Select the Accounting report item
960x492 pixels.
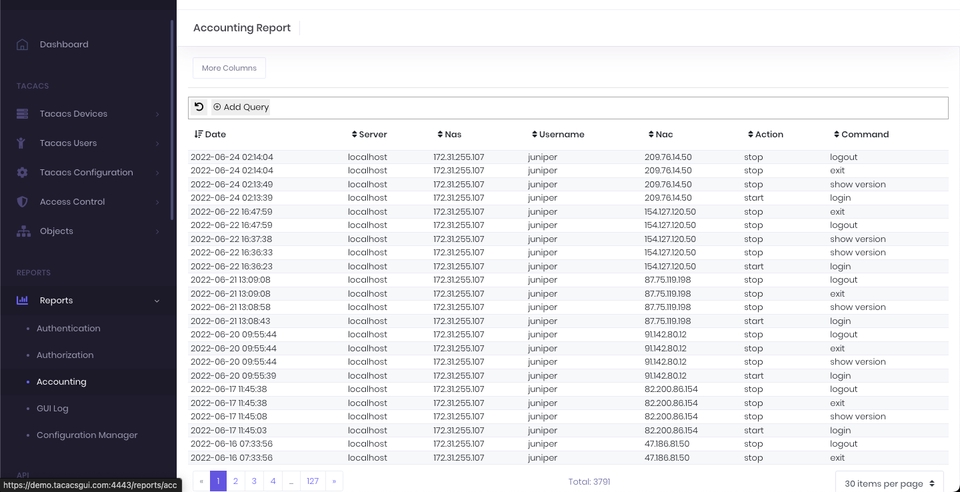(x=61, y=382)
